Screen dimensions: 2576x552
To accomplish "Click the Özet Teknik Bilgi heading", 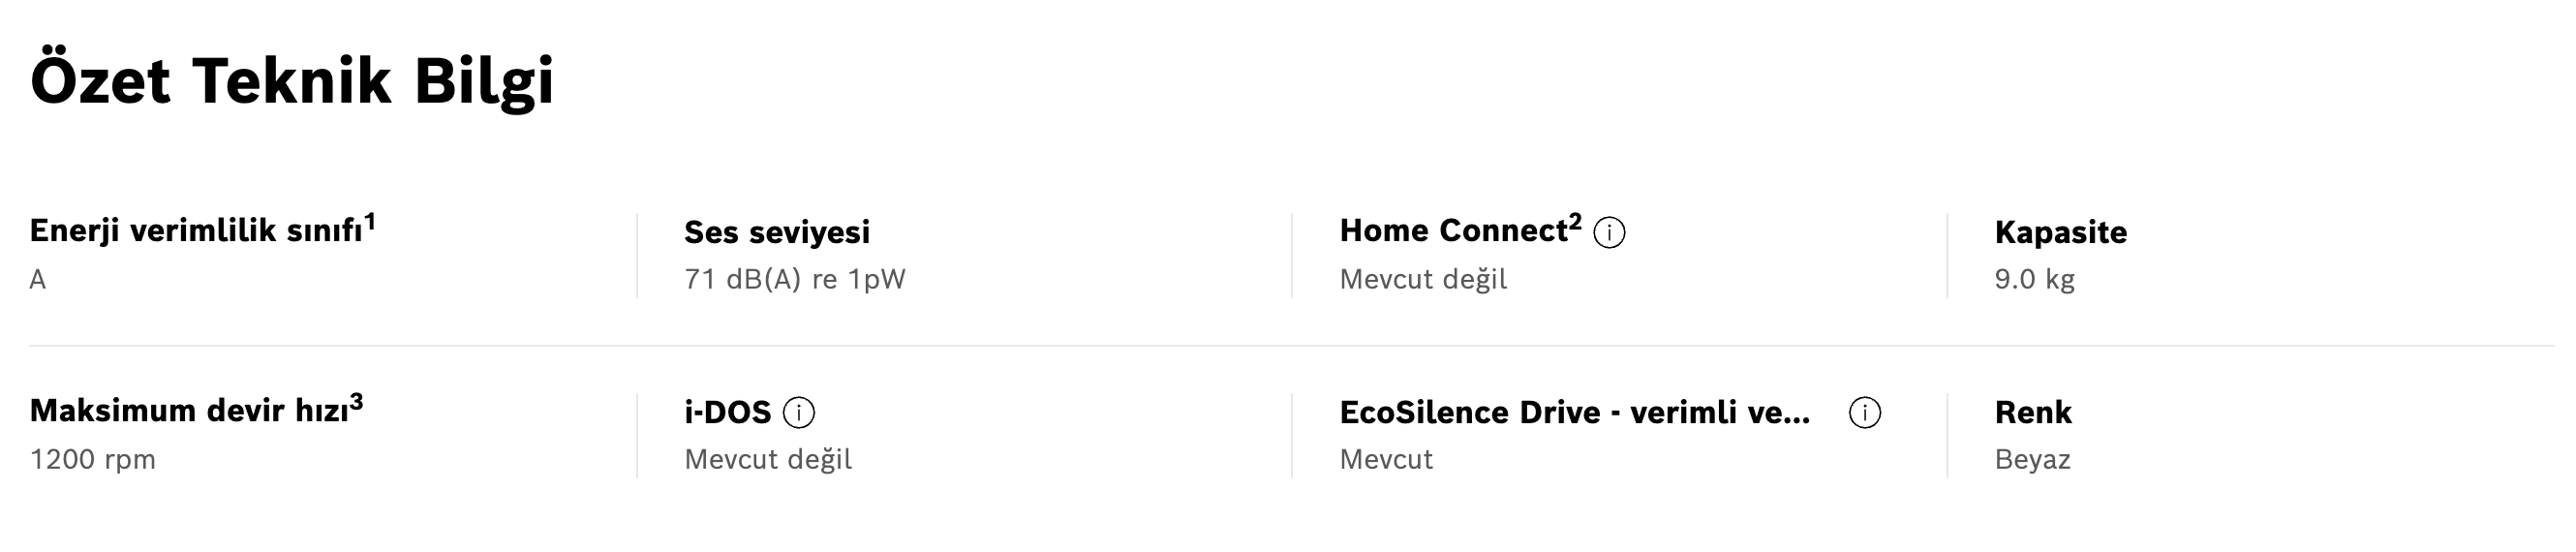I will tap(292, 80).
